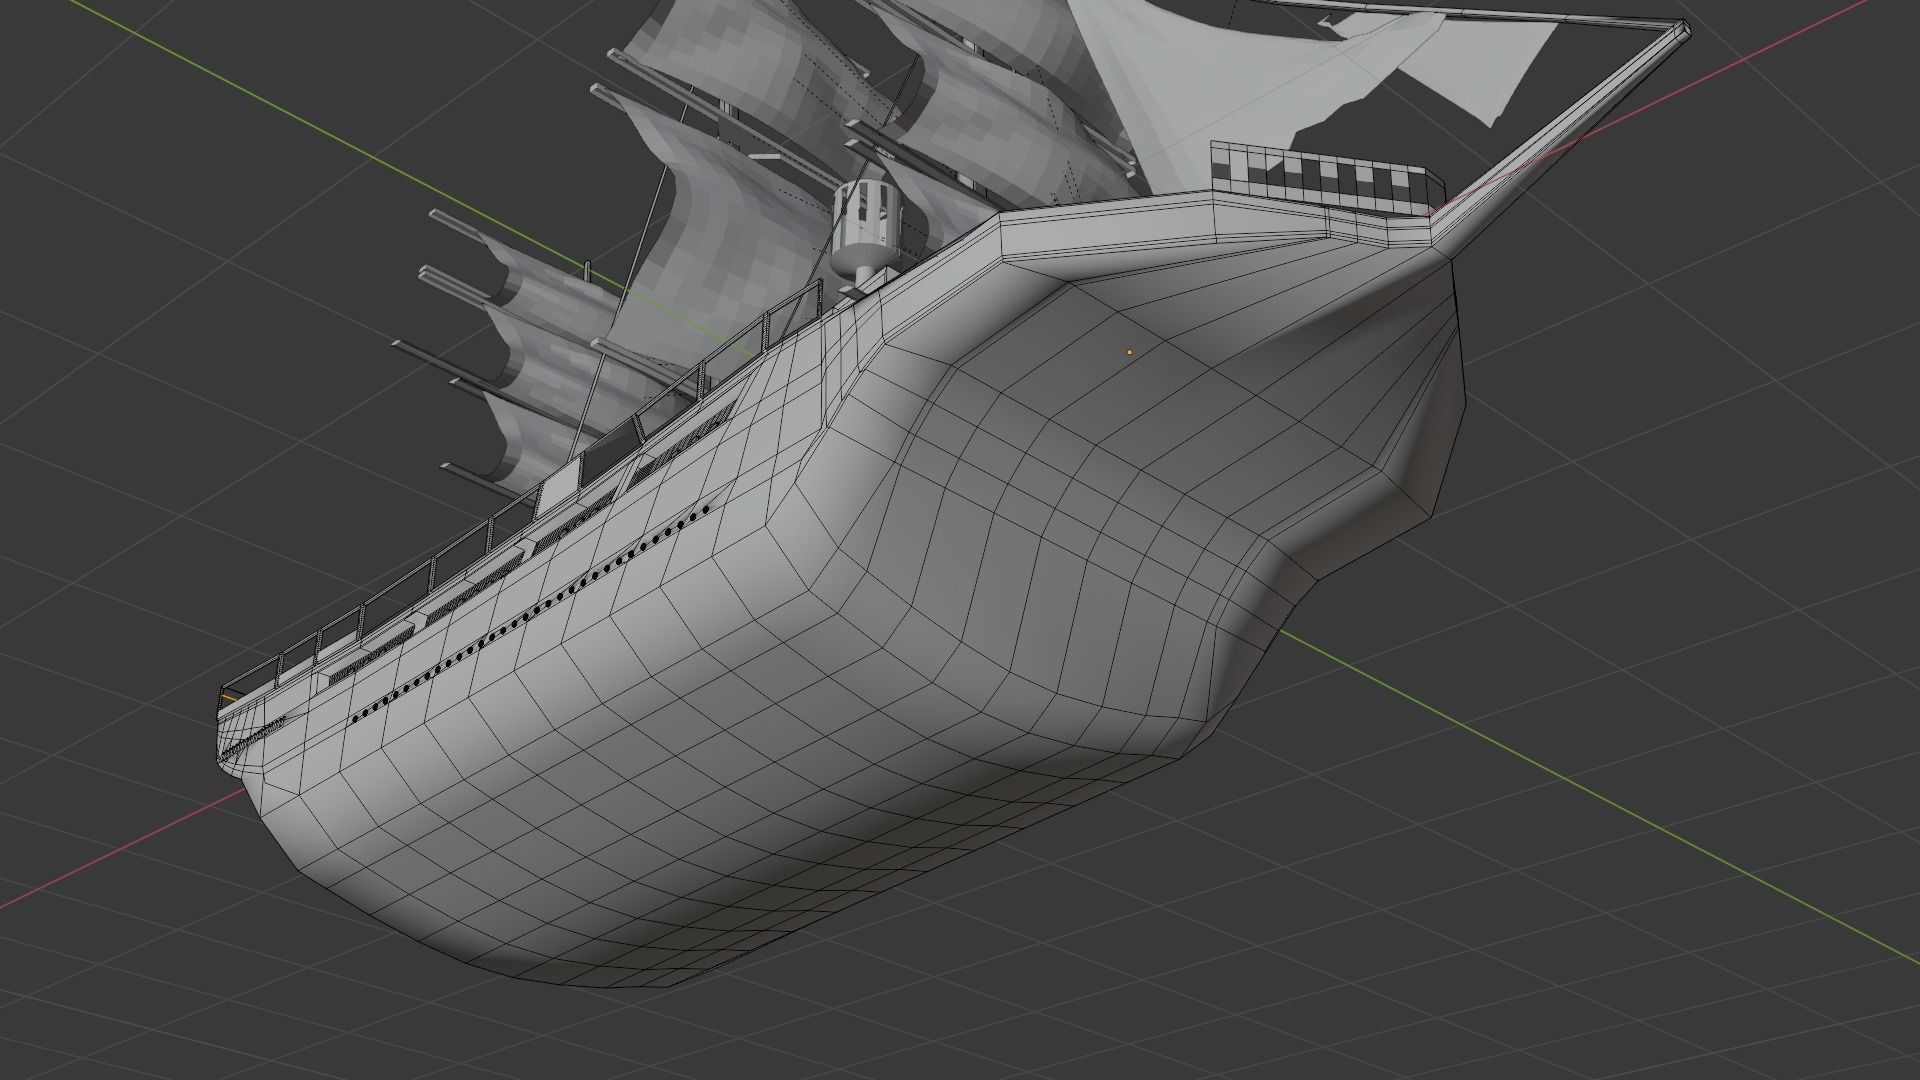Click the row of black portholes along the hull
This screenshot has height=1080, width=1920.
529,614
